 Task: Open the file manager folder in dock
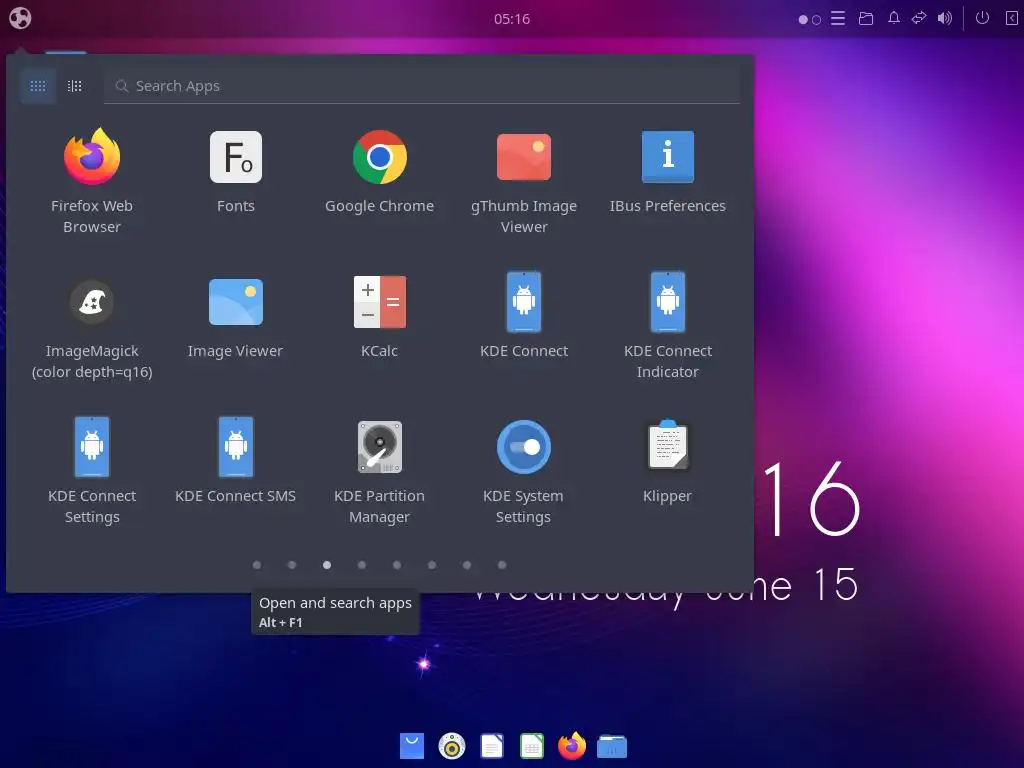coord(612,746)
